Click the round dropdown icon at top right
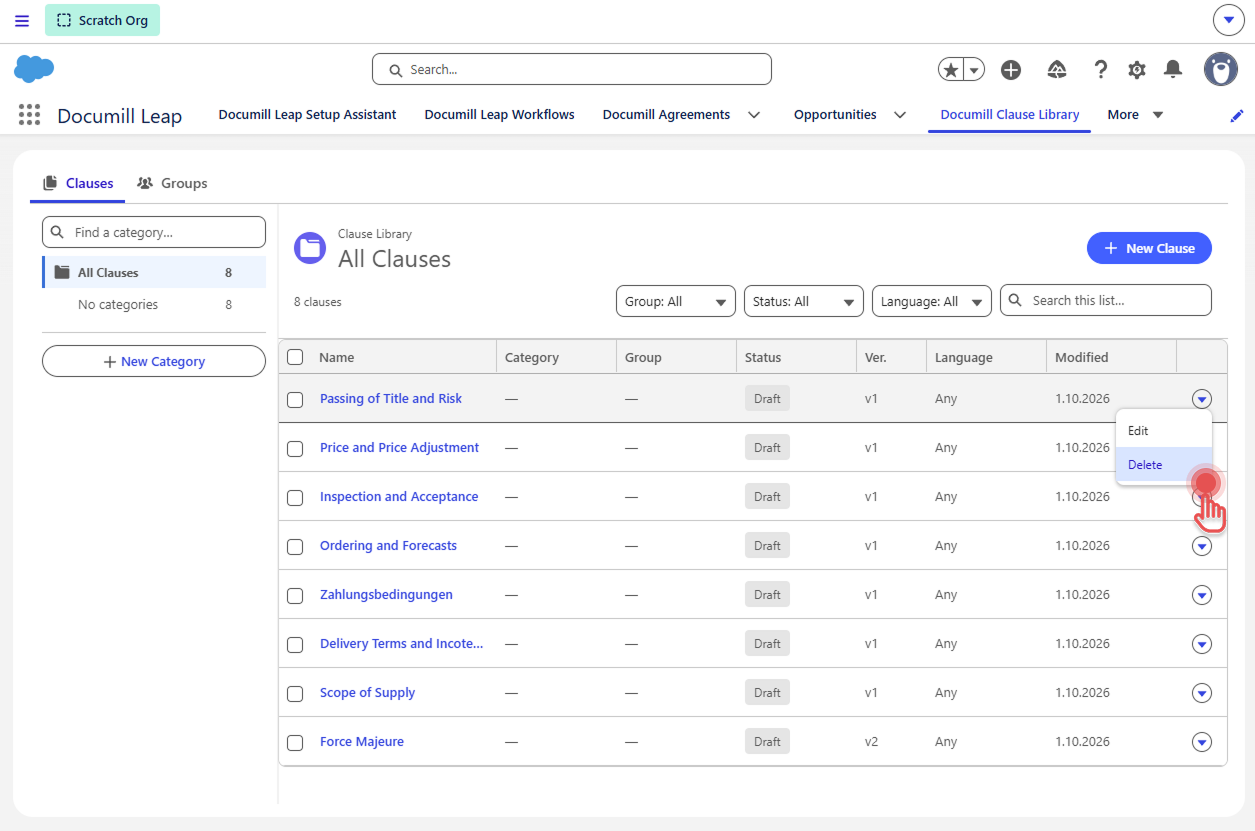The width and height of the screenshot is (1255, 831). point(1228,20)
